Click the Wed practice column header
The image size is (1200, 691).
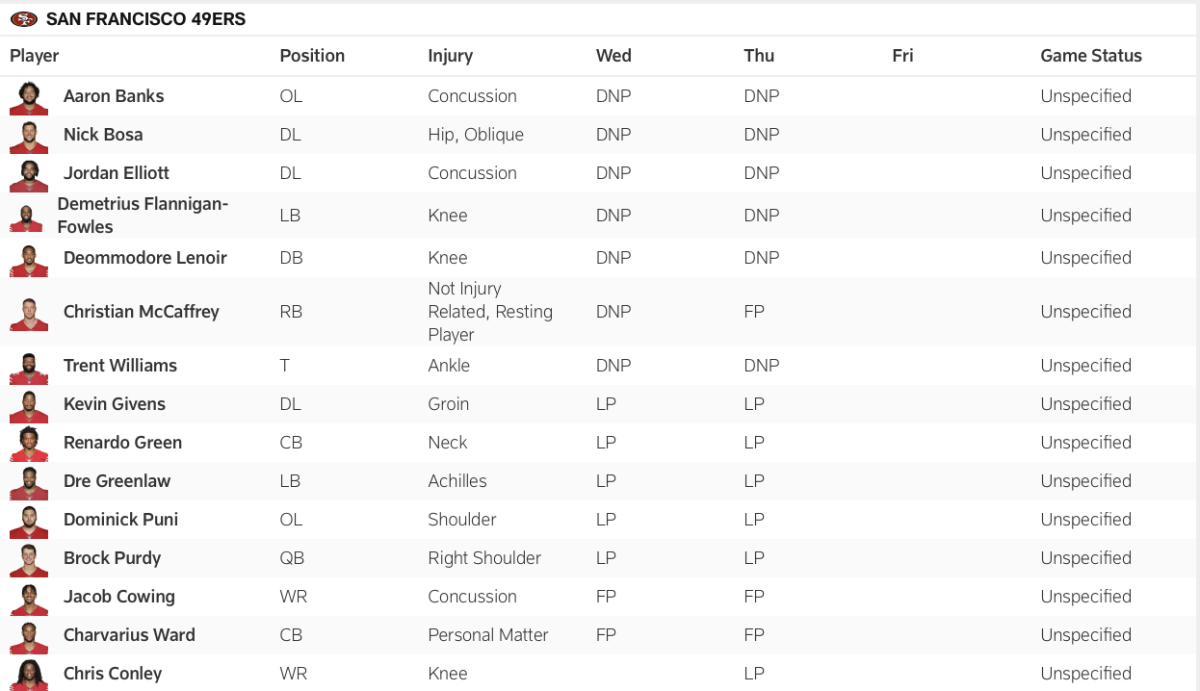click(x=614, y=56)
